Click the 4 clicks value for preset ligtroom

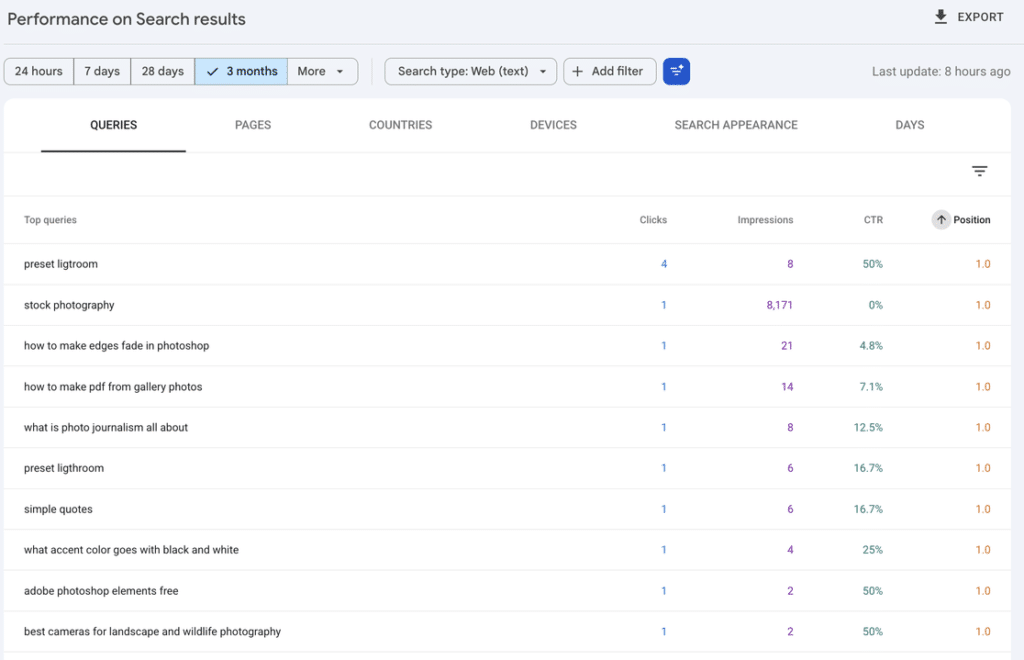[664, 264]
